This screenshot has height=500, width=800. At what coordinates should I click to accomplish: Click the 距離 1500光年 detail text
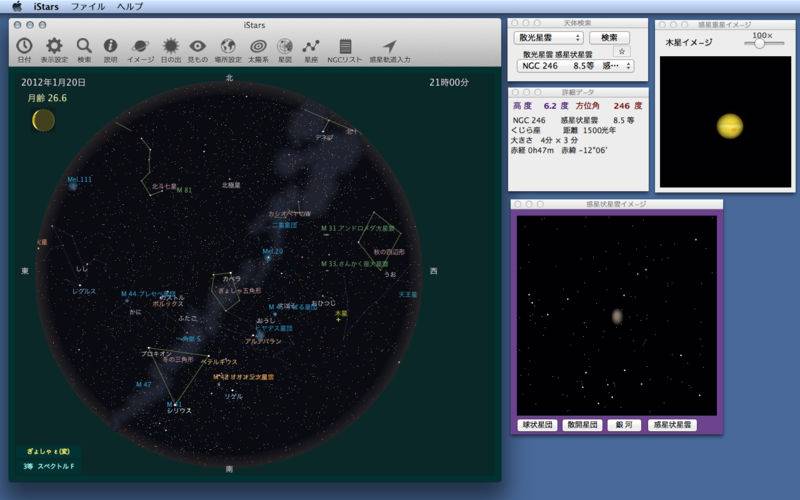pyautogui.click(x=590, y=130)
